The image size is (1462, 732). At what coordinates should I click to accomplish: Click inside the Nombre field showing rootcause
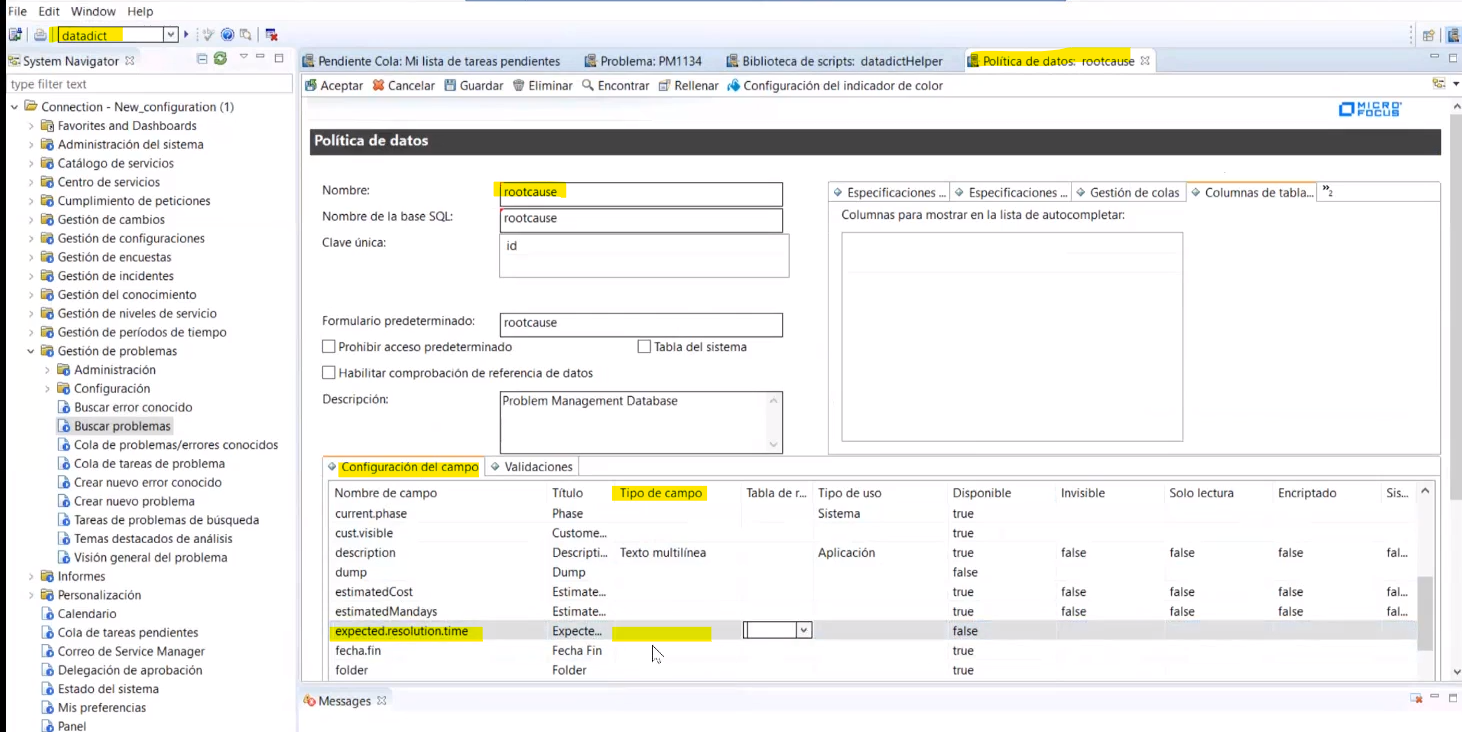[x=640, y=191]
